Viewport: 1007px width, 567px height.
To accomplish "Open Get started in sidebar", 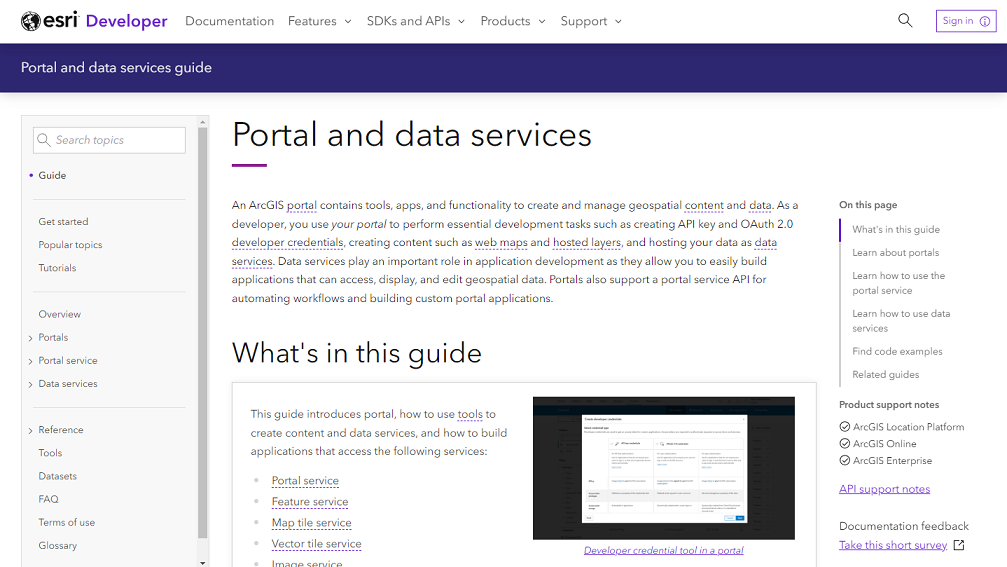I will [x=63, y=222].
